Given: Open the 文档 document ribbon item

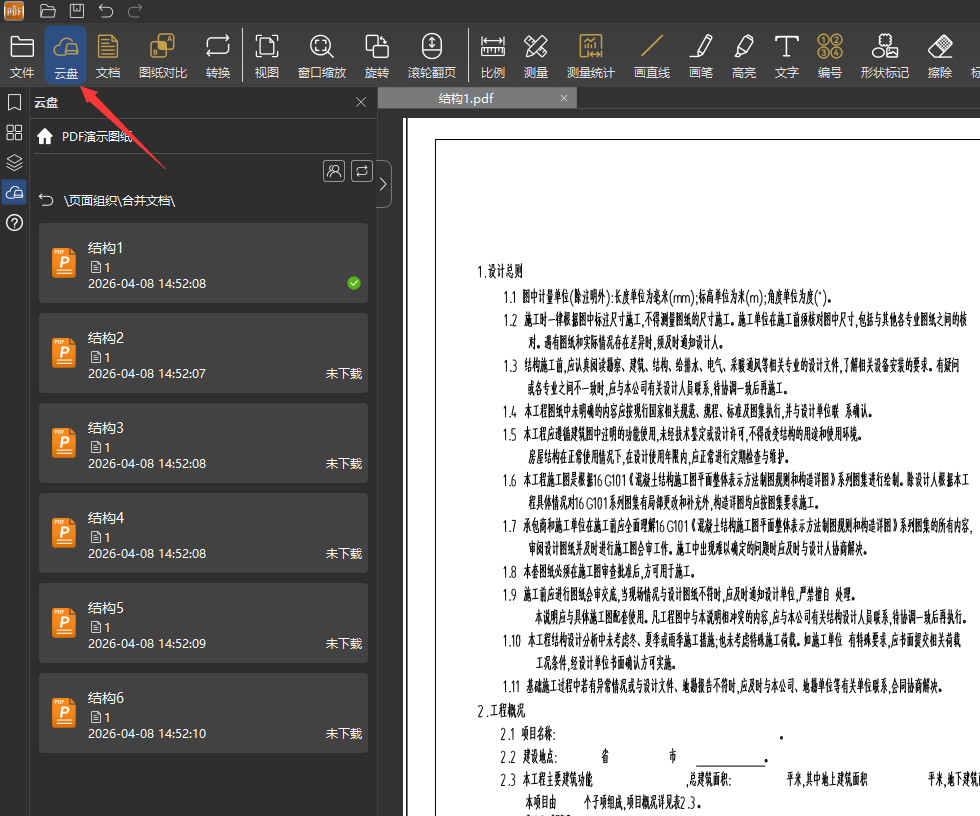Looking at the screenshot, I should click(x=108, y=55).
